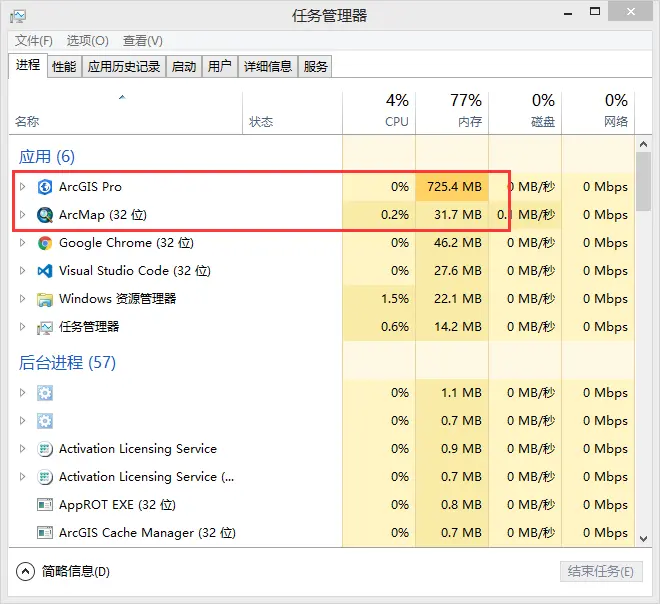Select the 进程 tab

point(28,65)
